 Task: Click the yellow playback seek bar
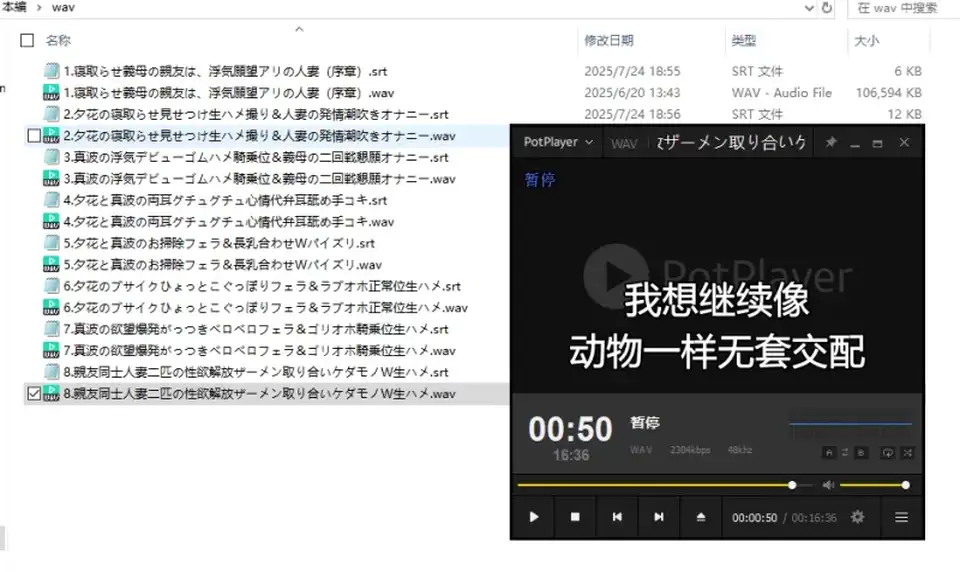pyautogui.click(x=664, y=485)
